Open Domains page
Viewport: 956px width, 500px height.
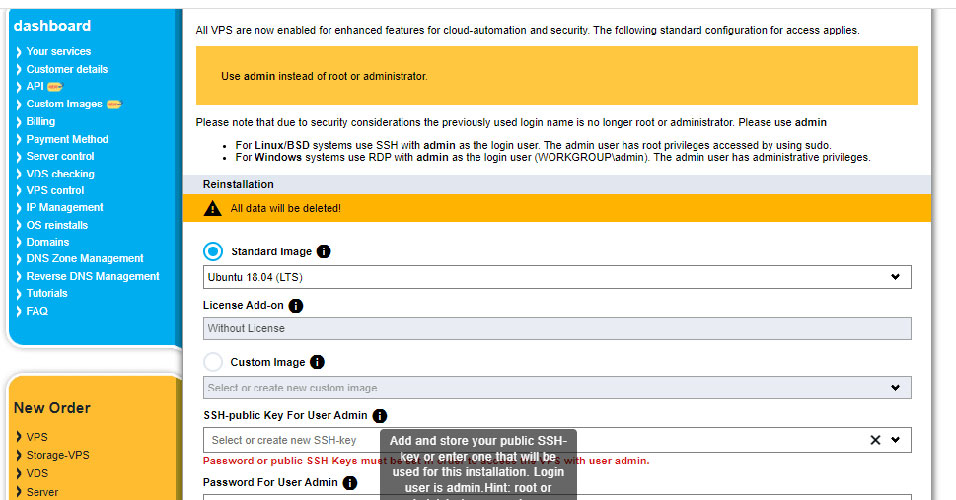point(48,242)
